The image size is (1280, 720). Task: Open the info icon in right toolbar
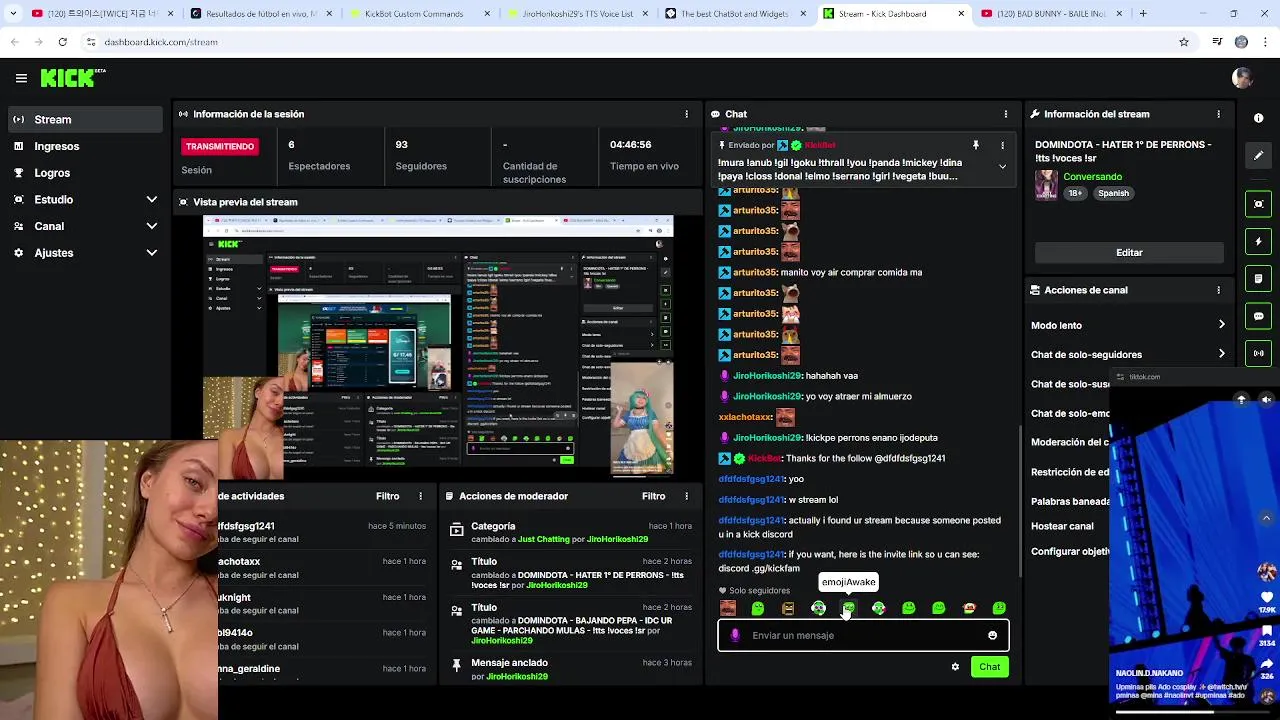coord(1258,118)
